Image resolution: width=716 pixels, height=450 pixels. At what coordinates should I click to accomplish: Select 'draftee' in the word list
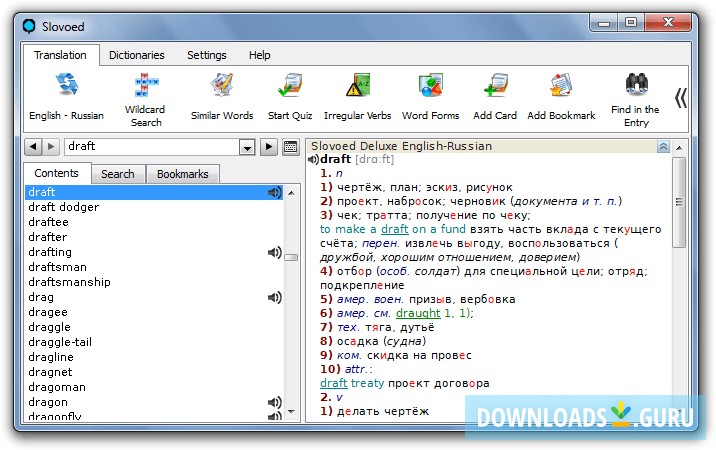[x=154, y=222]
